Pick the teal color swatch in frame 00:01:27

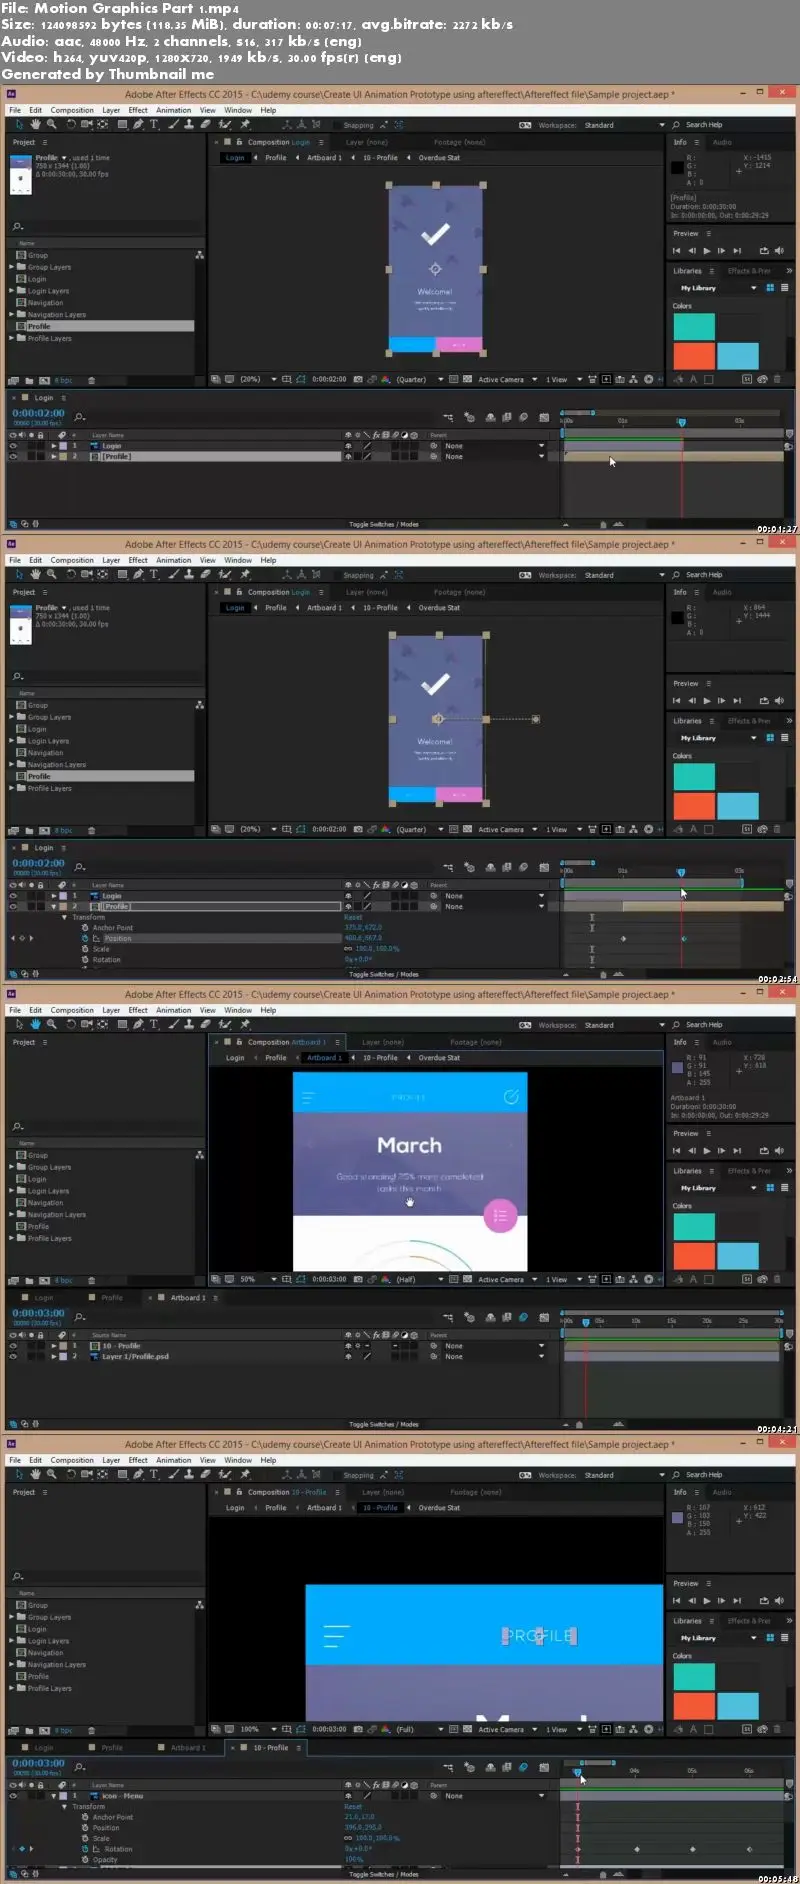(694, 327)
